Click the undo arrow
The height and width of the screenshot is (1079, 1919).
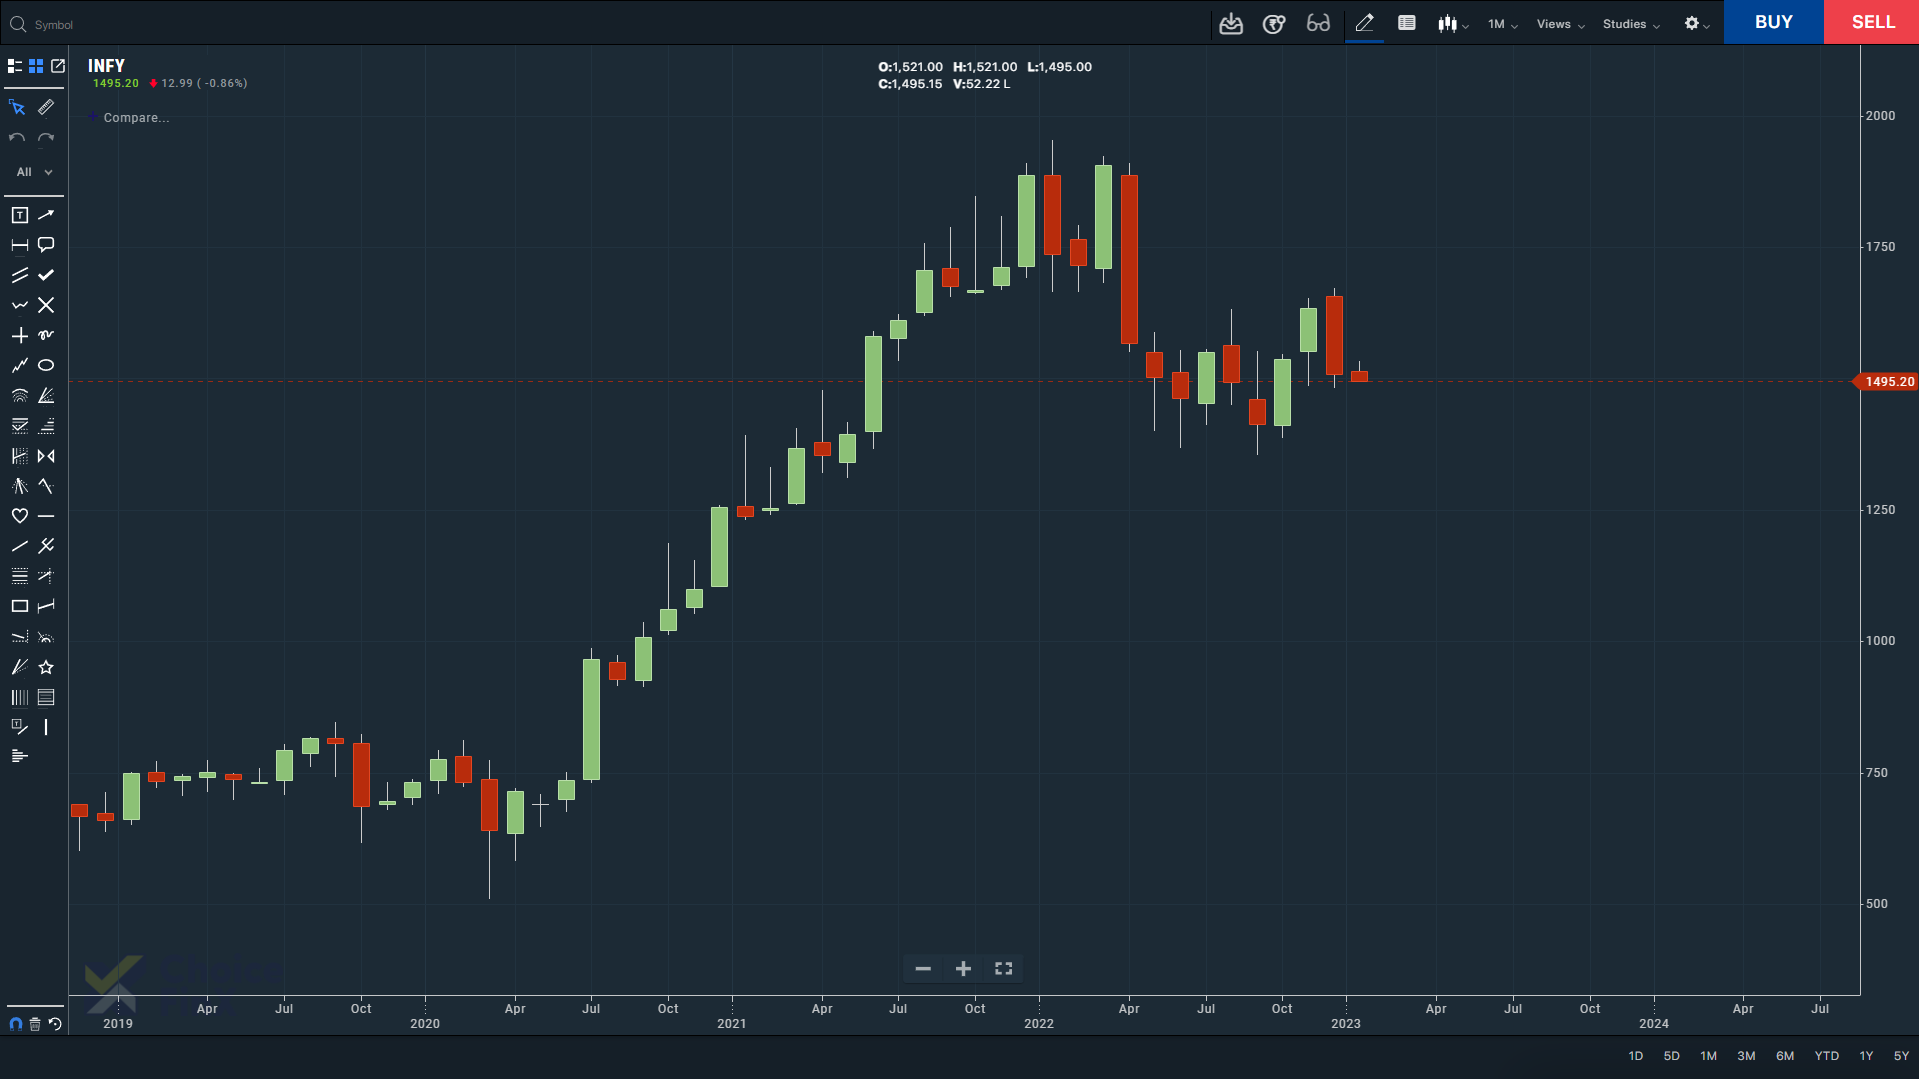tap(17, 138)
